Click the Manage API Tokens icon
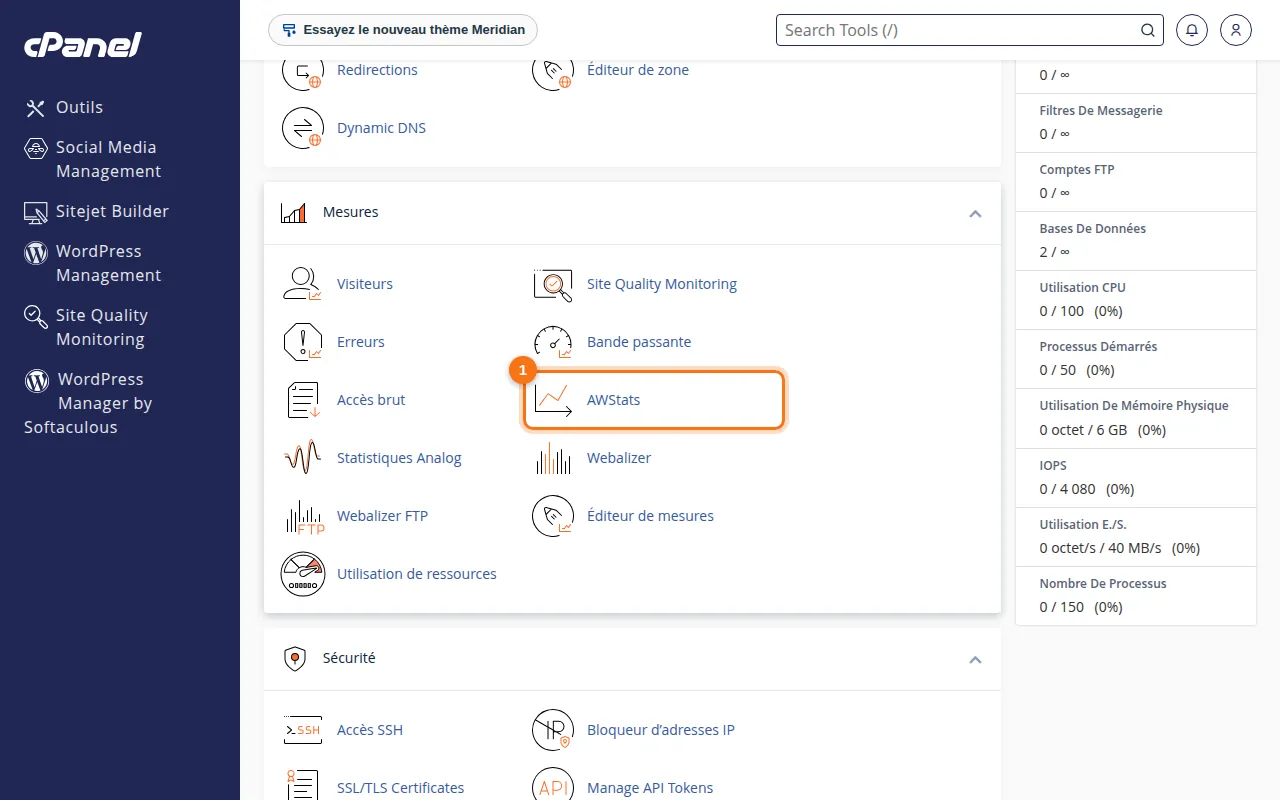This screenshot has width=1280, height=800. pyautogui.click(x=552, y=786)
